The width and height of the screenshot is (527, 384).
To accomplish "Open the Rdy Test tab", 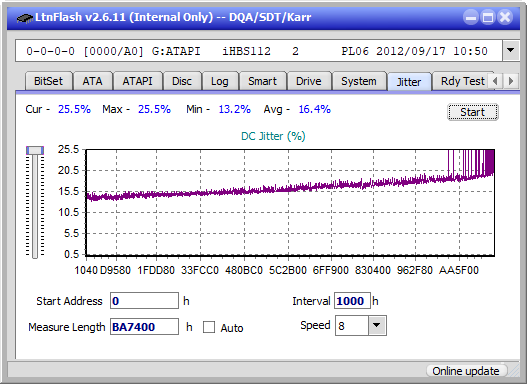I will point(462,81).
